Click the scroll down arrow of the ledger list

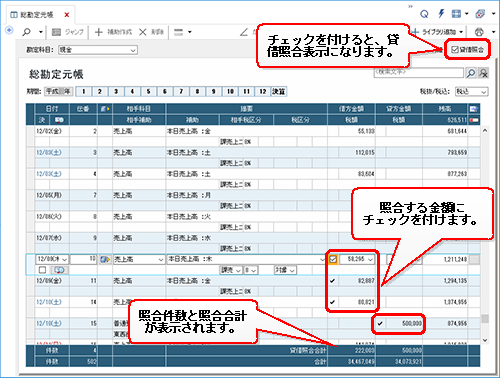pyautogui.click(x=485, y=340)
